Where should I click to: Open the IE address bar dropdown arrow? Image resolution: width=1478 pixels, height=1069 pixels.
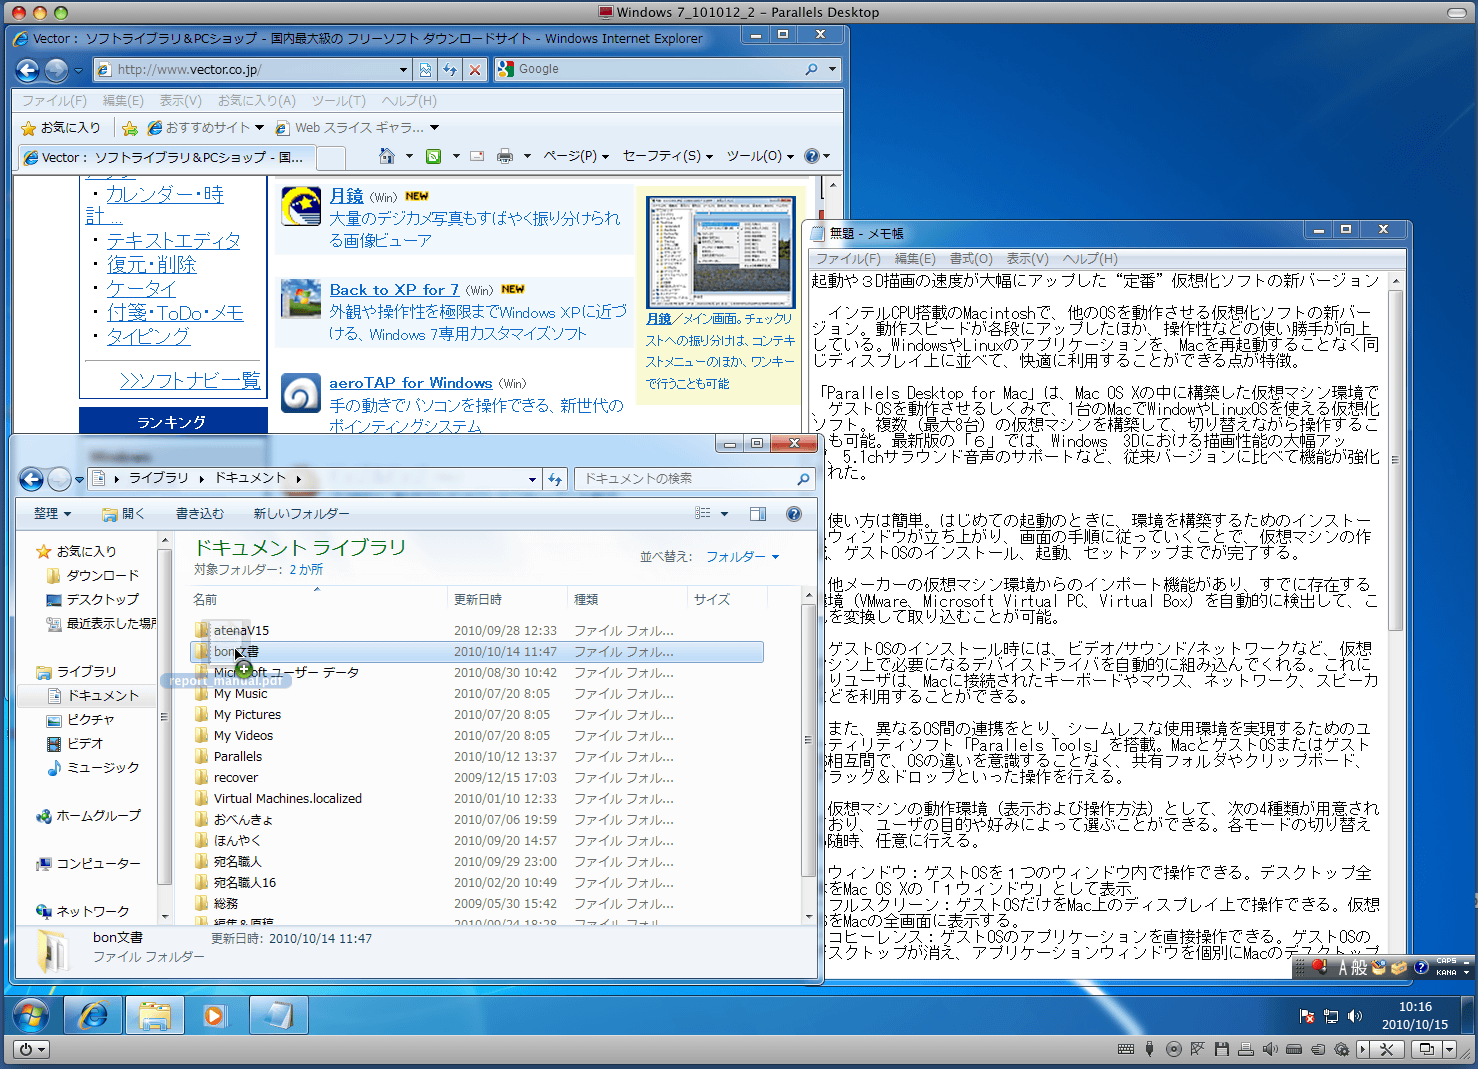(403, 70)
